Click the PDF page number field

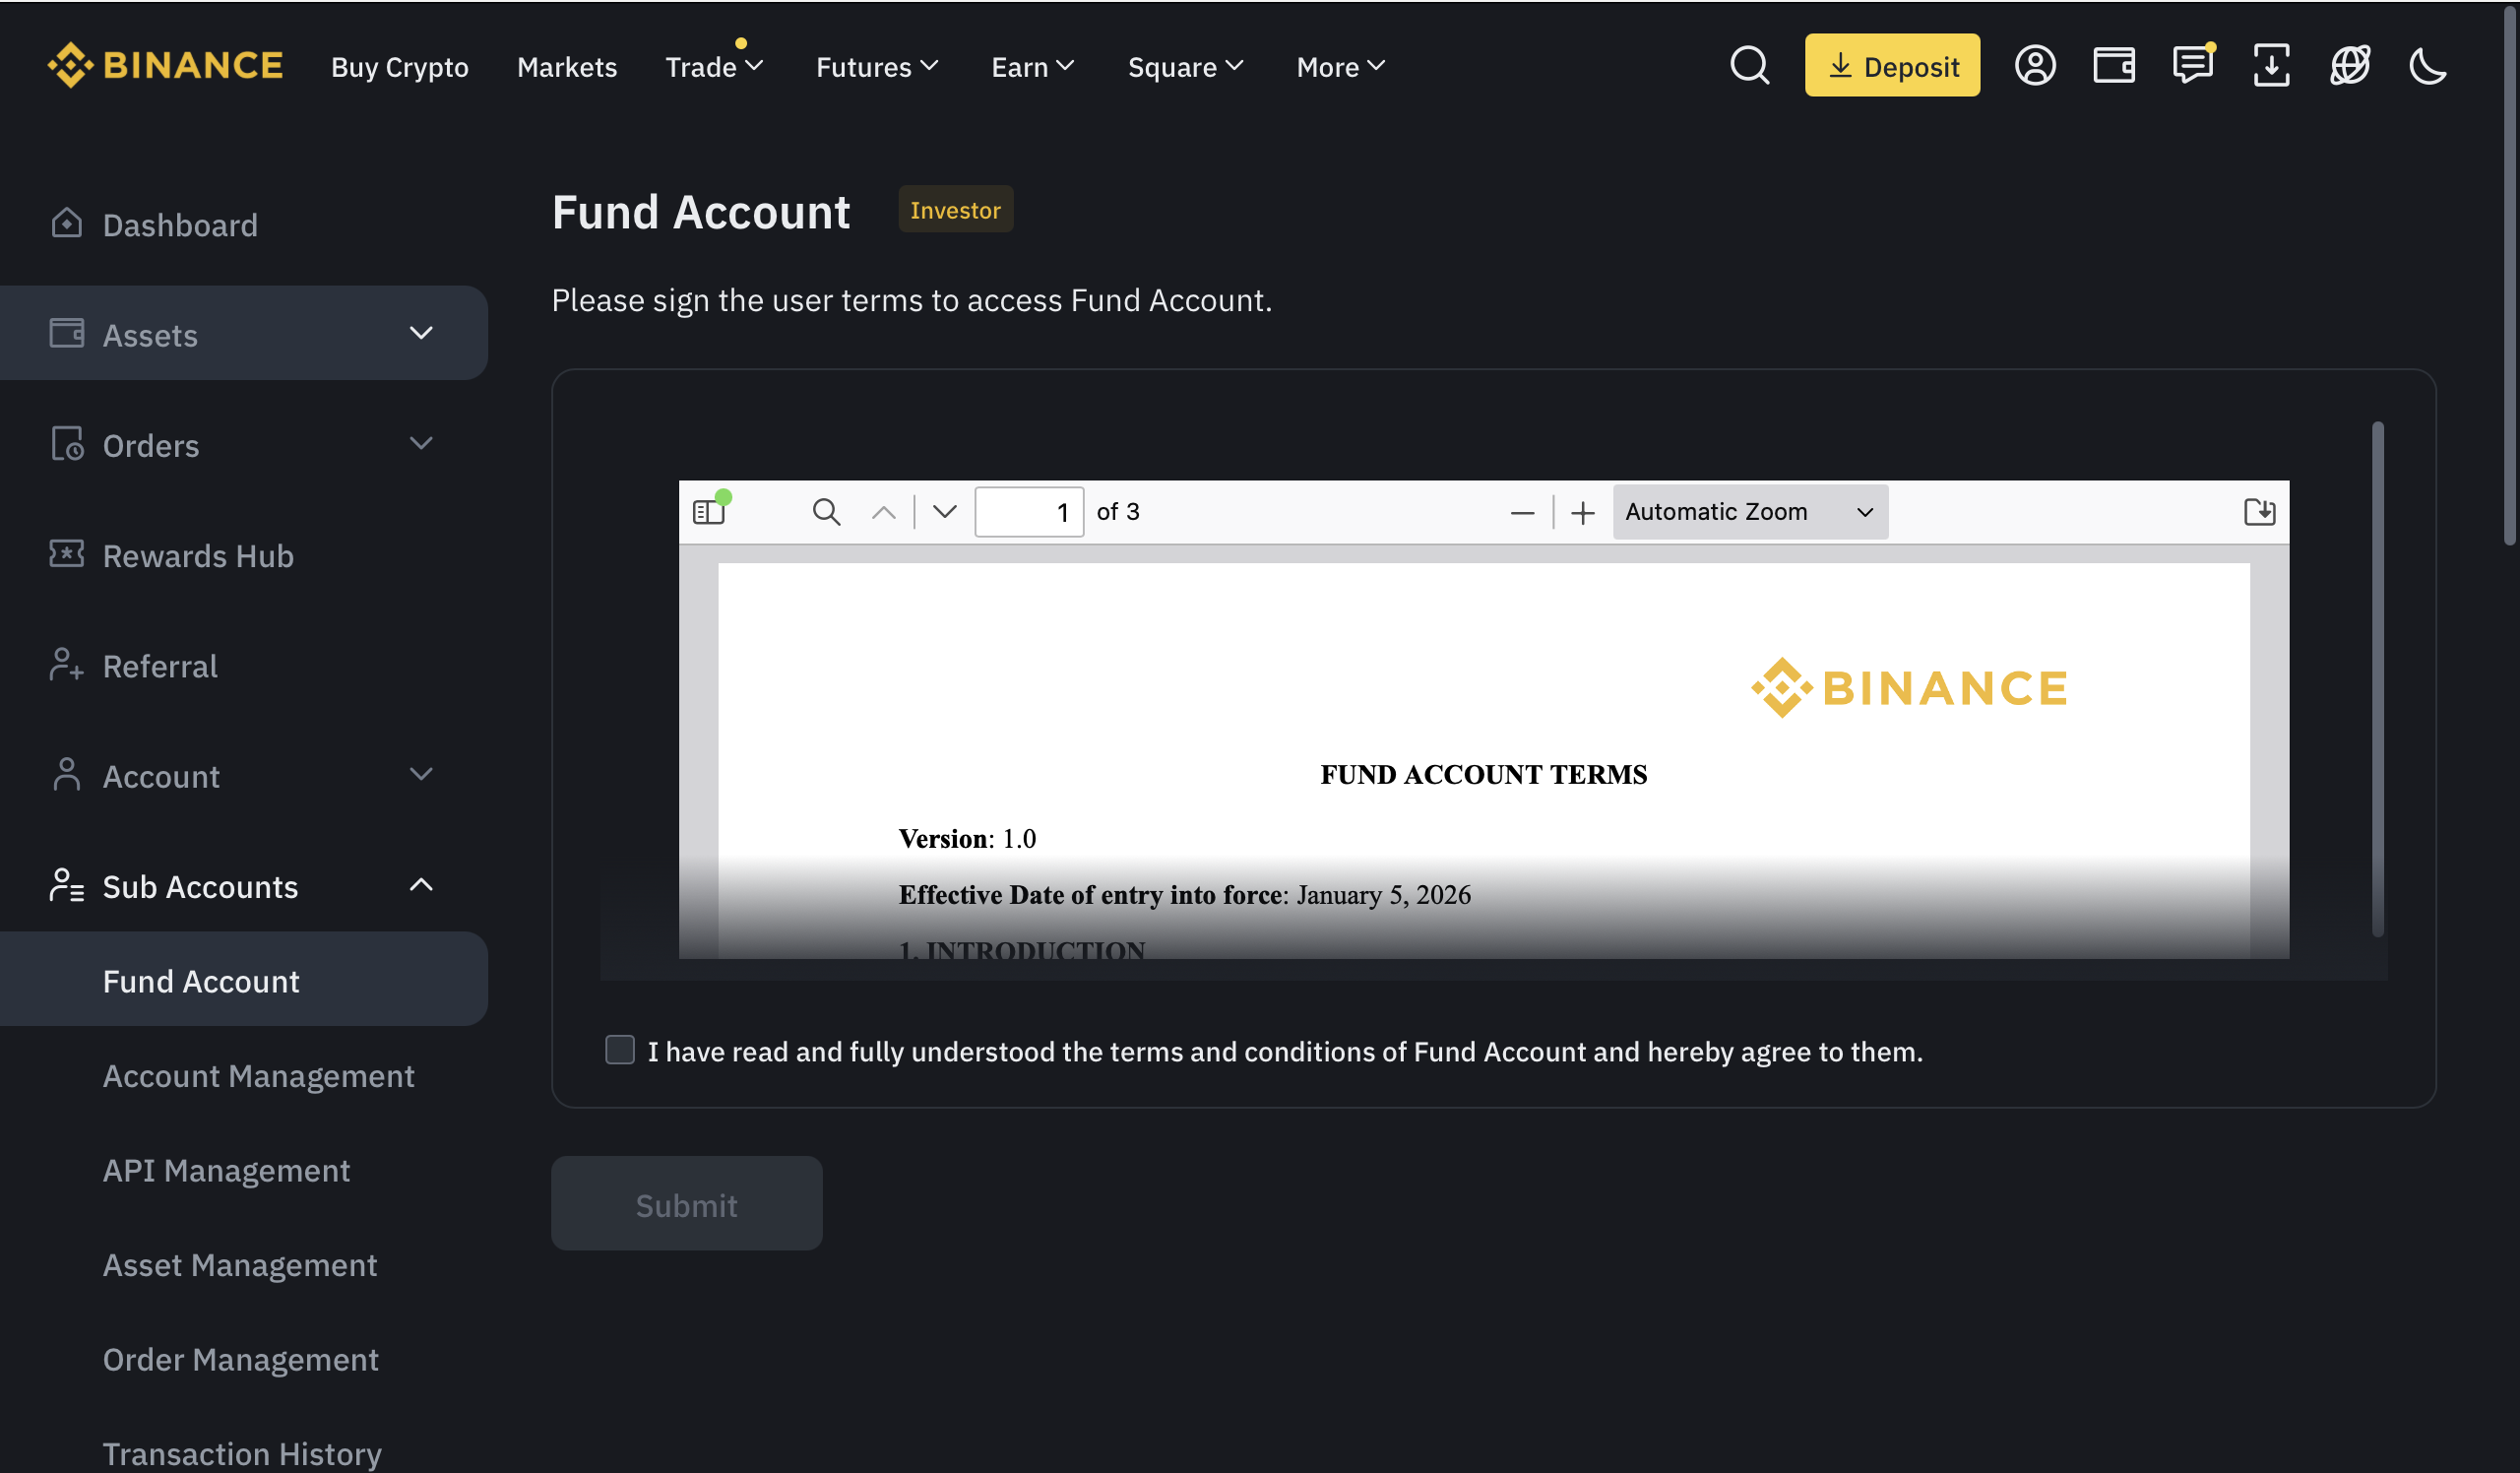(1028, 512)
